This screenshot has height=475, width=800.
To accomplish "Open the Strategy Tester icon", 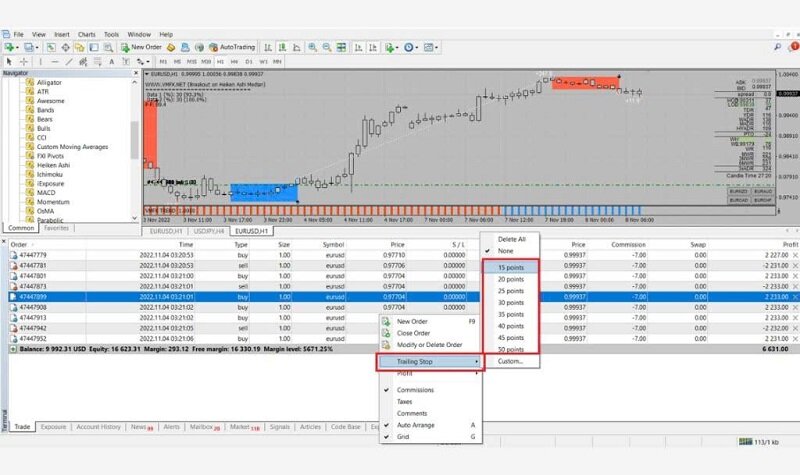I will pos(108,47).
